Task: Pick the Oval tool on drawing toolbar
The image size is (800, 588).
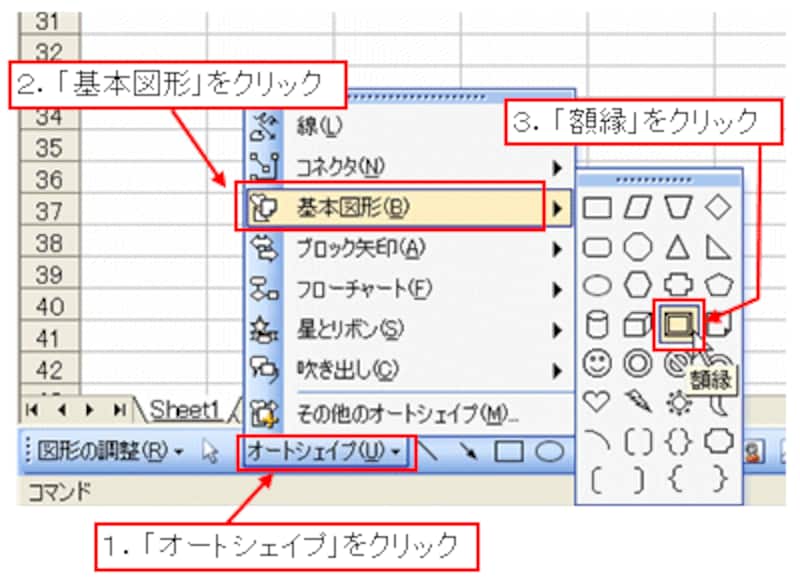Action: [x=549, y=452]
